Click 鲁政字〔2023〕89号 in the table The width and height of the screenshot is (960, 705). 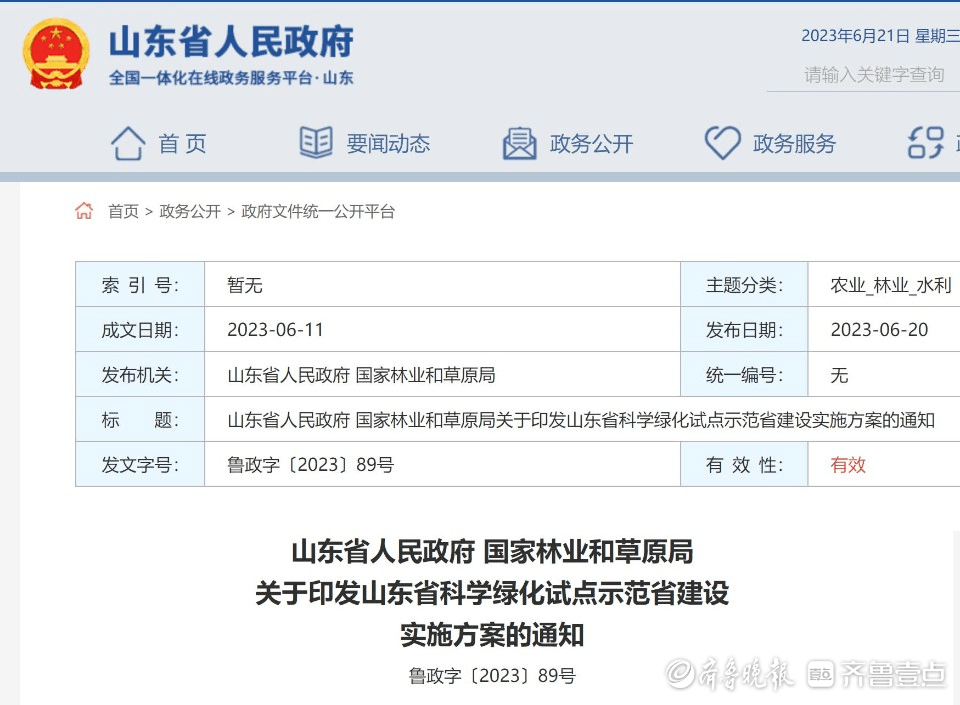click(310, 465)
